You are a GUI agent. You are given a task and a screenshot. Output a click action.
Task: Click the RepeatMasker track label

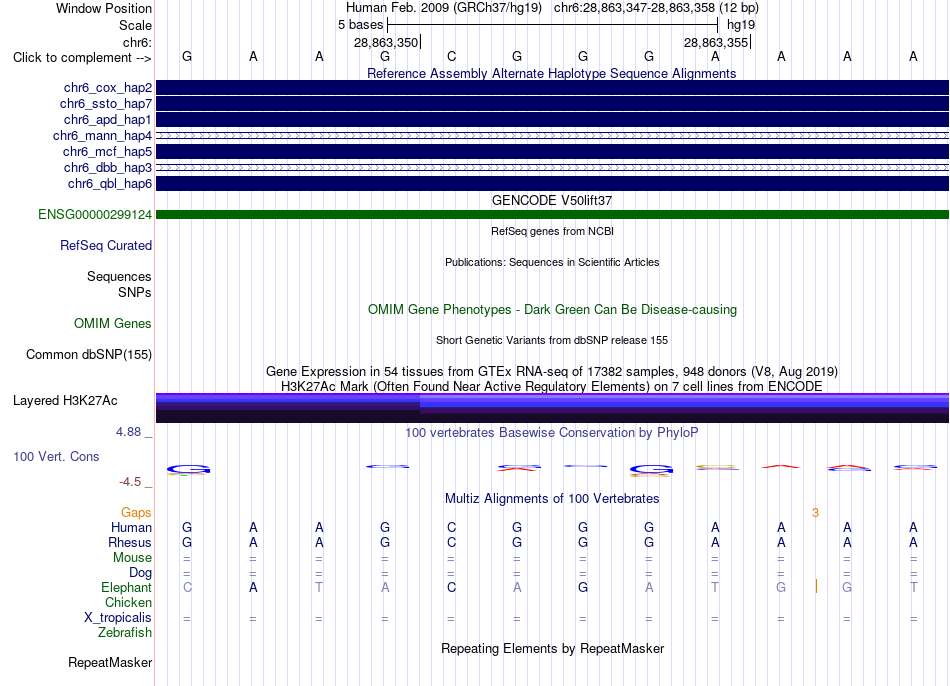tap(110, 662)
